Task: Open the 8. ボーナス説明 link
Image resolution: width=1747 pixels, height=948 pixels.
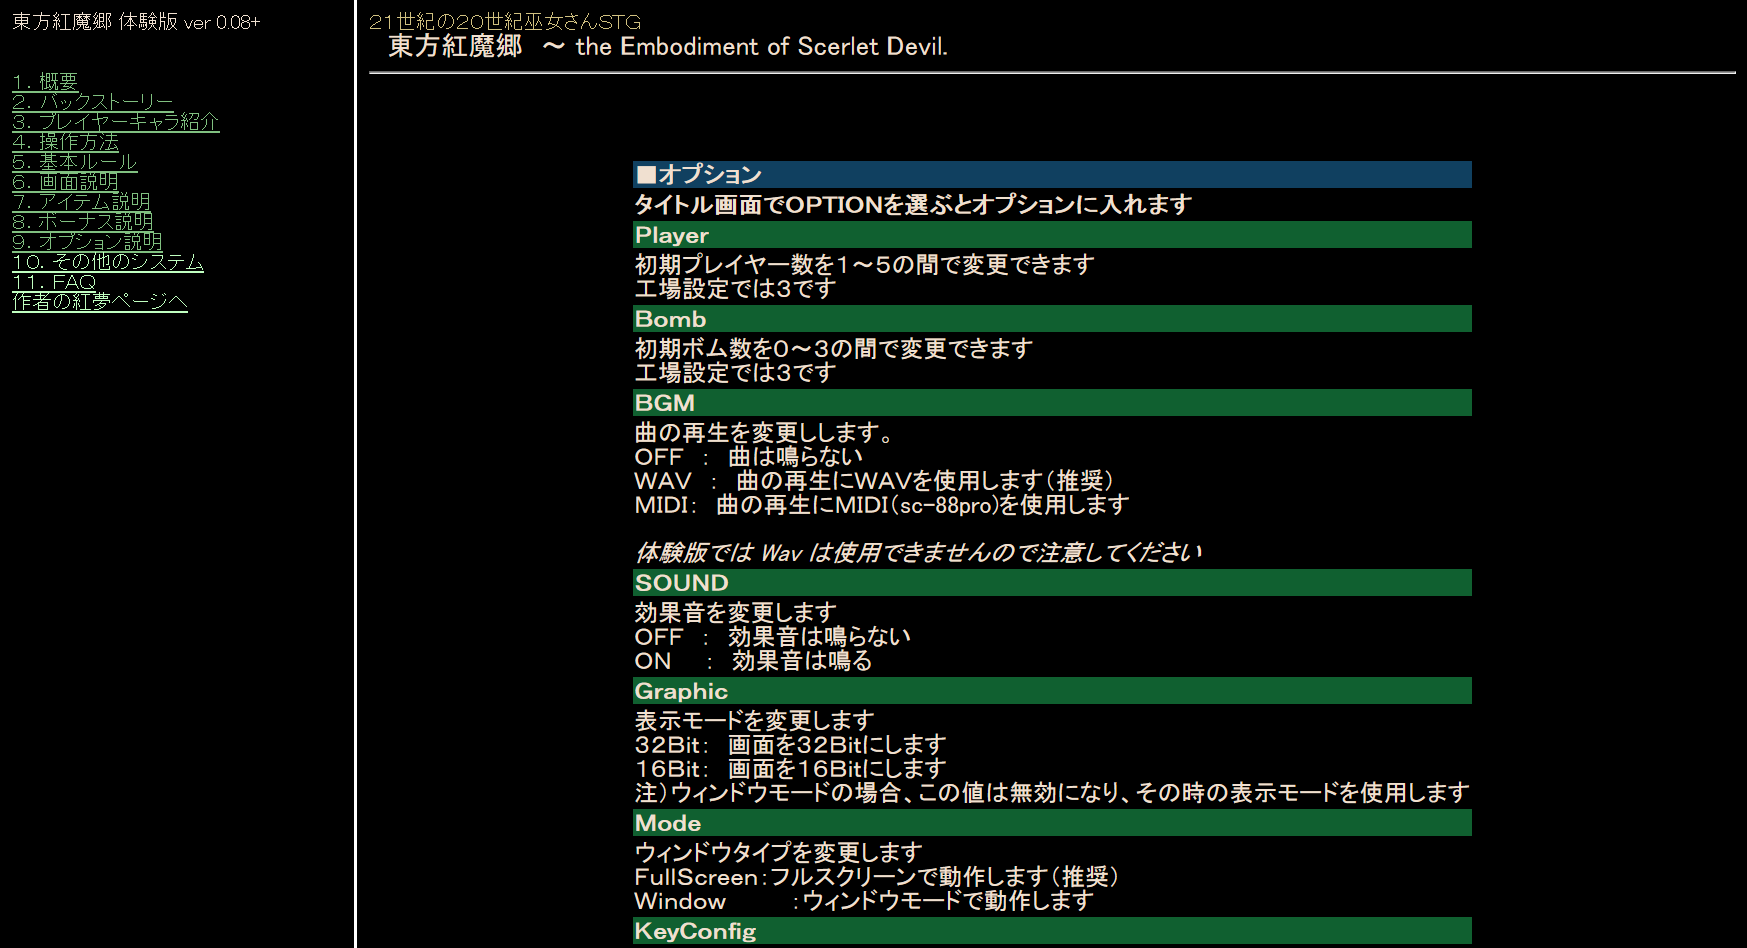Action: point(83,221)
